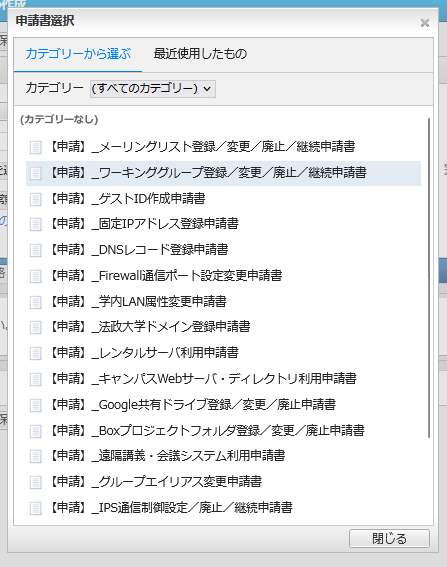Switch to 最近使用したもの tab

[200, 54]
